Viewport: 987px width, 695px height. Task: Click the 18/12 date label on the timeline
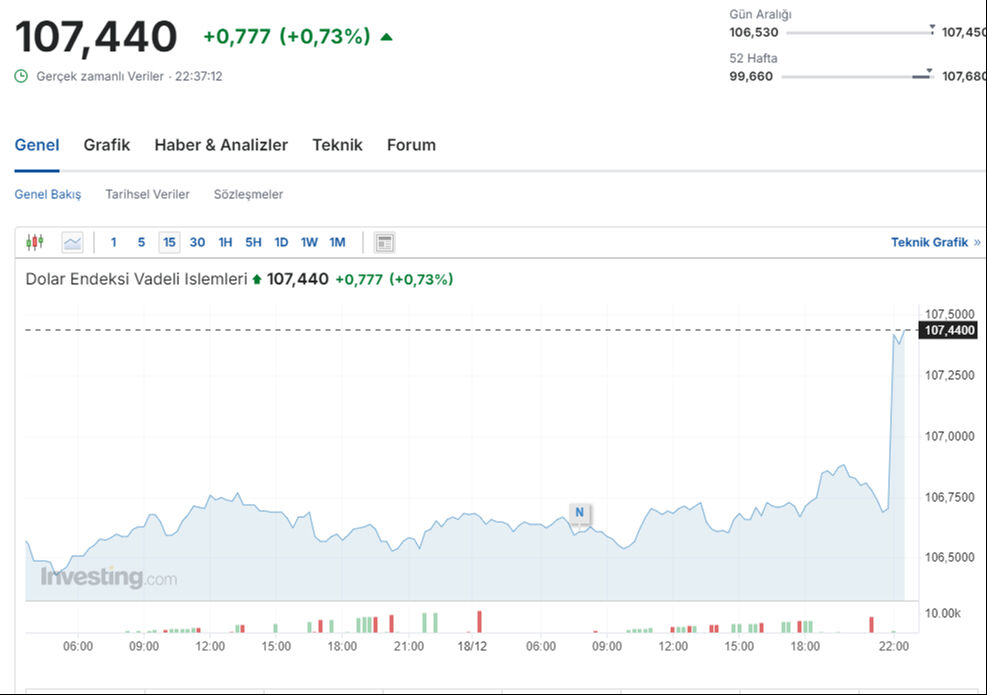[x=473, y=647]
